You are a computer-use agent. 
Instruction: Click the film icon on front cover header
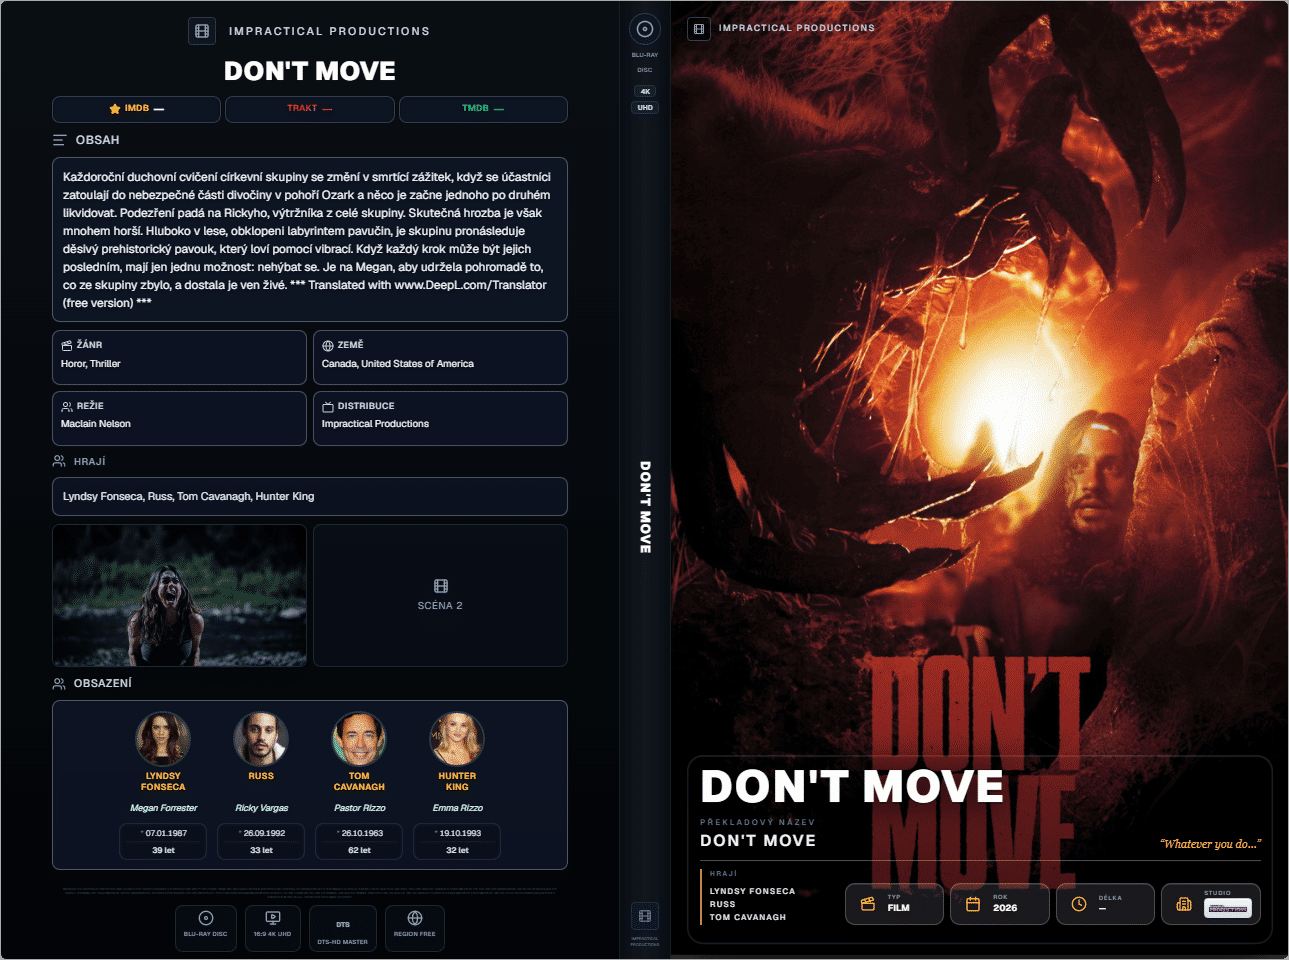699,28
